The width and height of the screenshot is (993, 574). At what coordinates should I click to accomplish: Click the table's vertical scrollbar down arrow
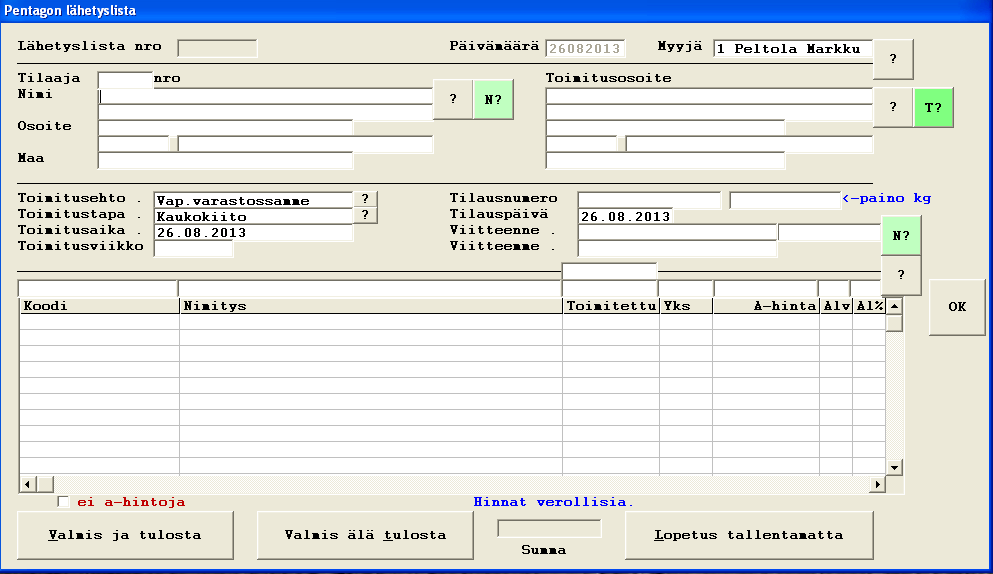point(894,467)
